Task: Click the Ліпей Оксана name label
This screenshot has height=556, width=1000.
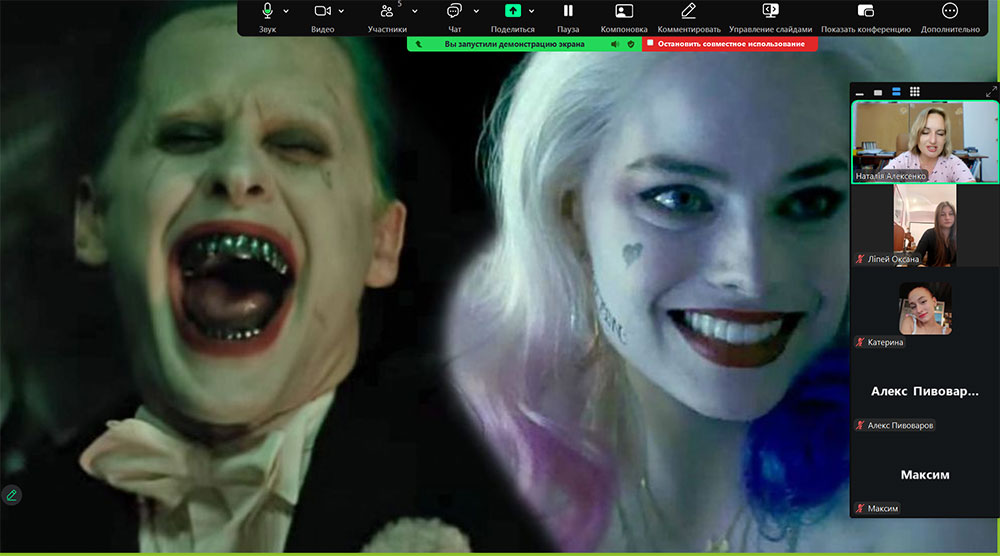Action: click(x=893, y=259)
